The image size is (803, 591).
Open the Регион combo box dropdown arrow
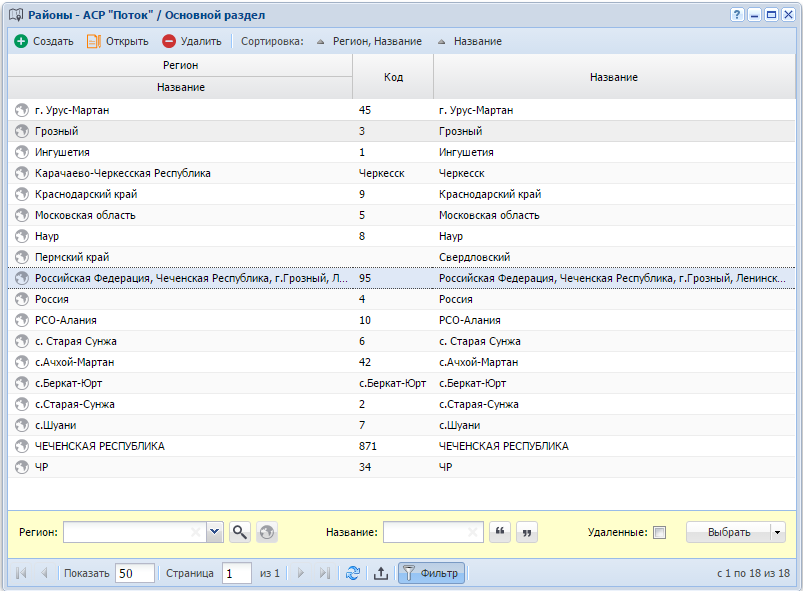(x=215, y=532)
